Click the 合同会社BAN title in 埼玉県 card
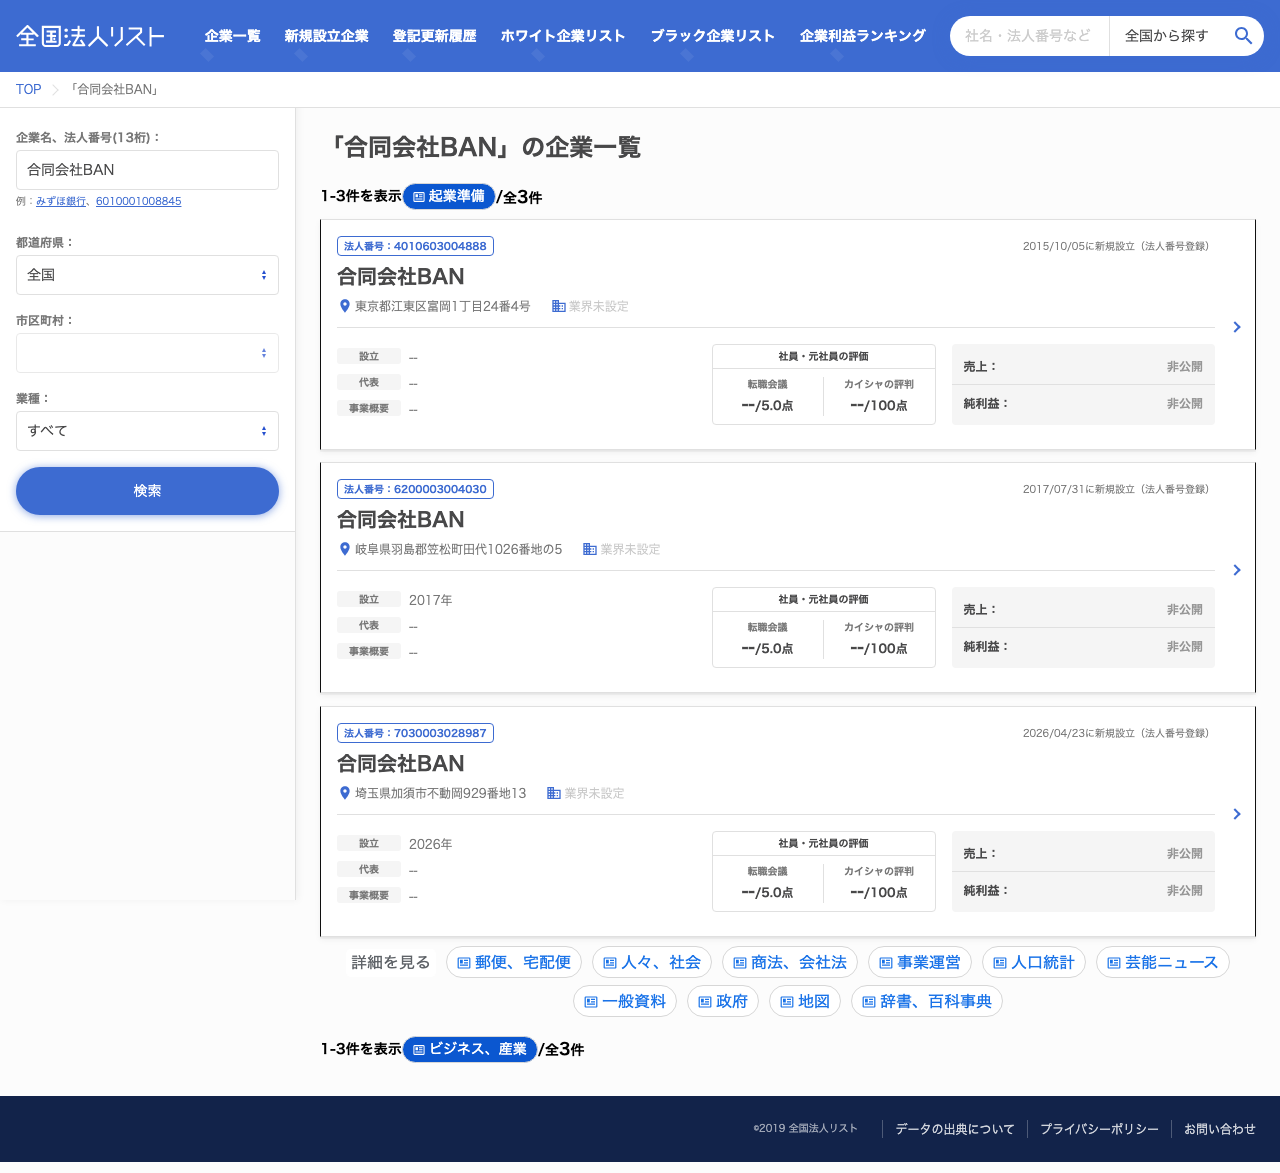The height and width of the screenshot is (1173, 1280). 401,763
